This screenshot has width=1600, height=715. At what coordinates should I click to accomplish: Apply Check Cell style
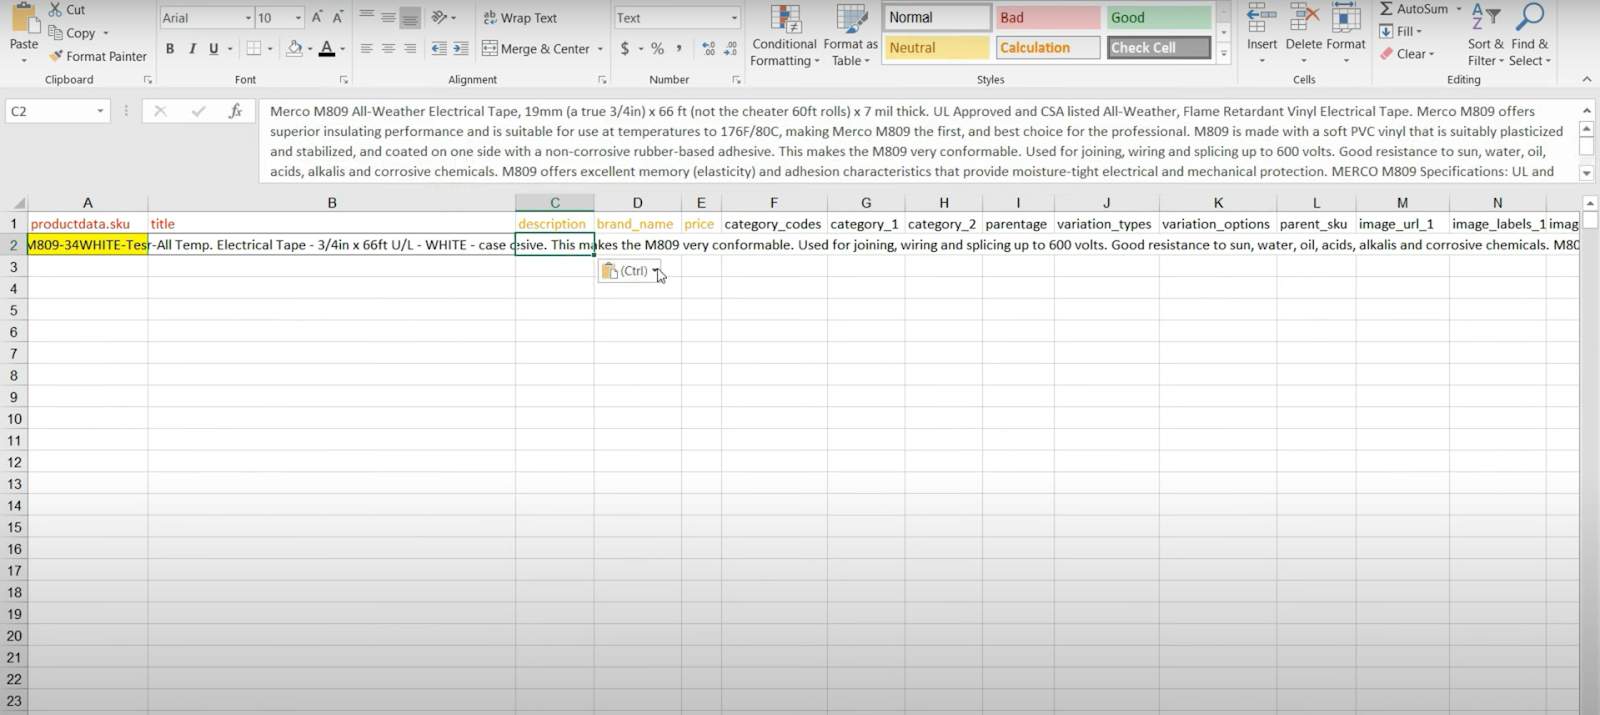[x=1158, y=47]
